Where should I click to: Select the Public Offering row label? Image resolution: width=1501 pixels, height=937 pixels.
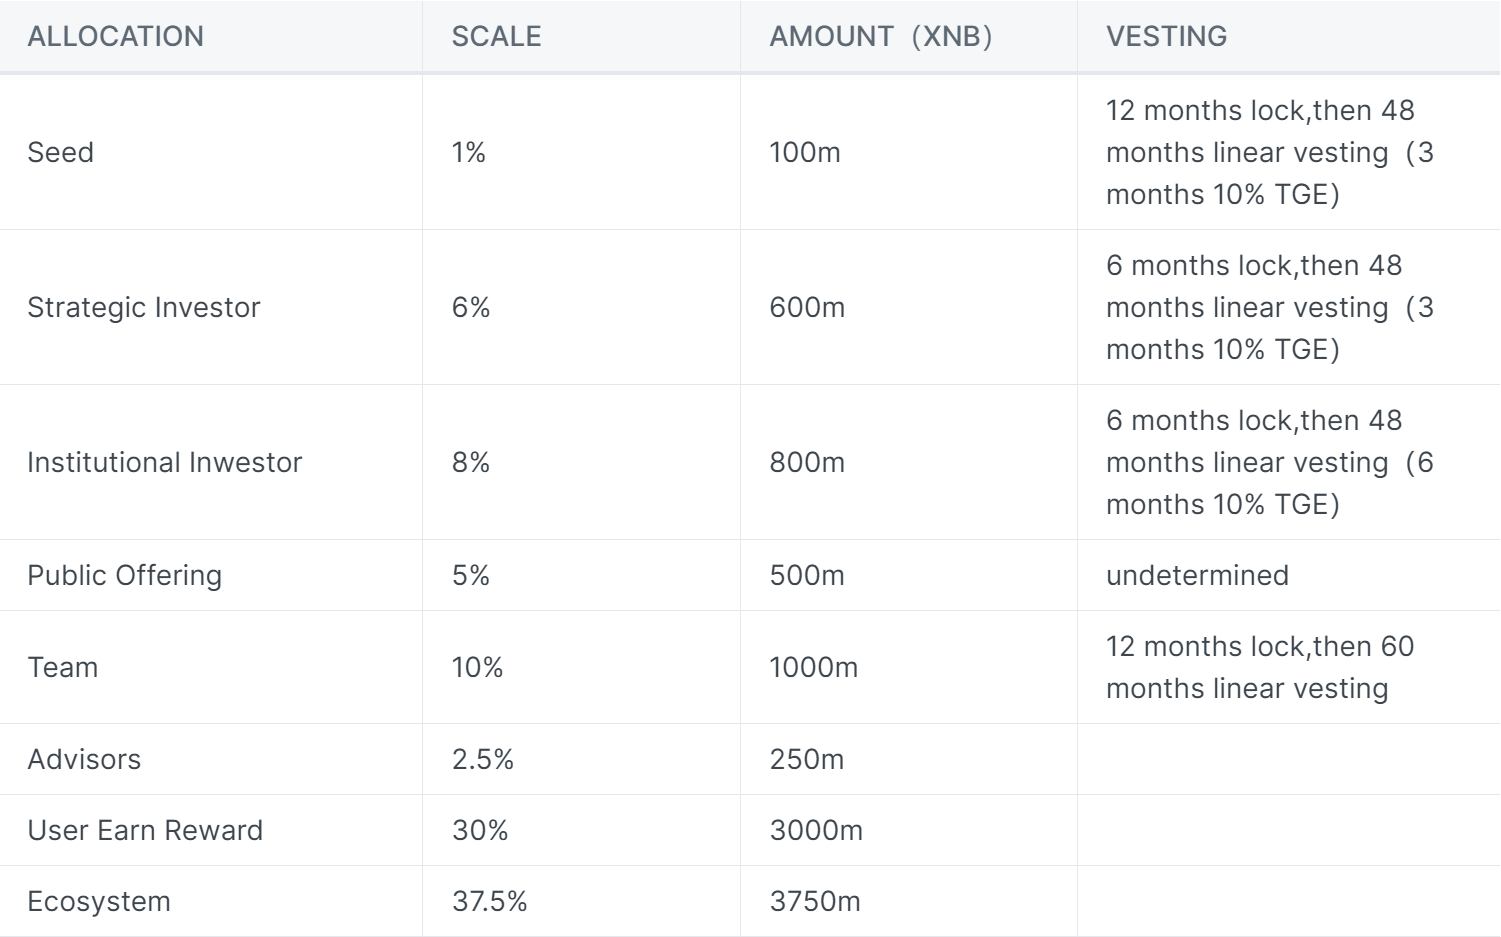point(125,576)
